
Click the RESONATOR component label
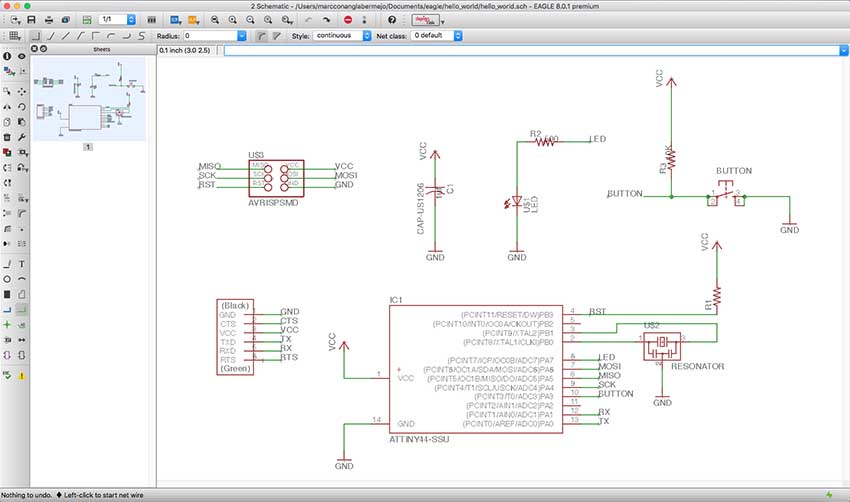click(x=697, y=366)
